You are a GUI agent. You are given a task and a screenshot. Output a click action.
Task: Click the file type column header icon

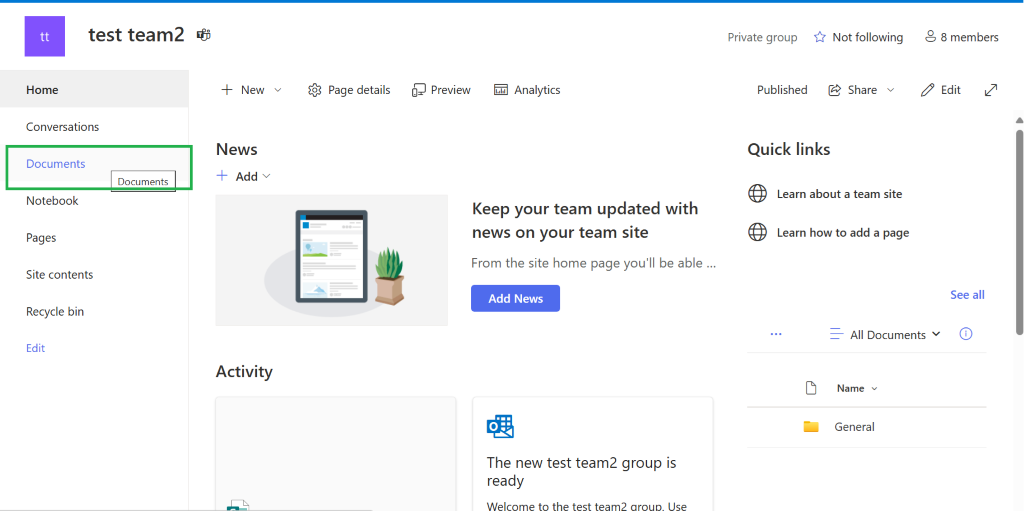click(x=811, y=388)
